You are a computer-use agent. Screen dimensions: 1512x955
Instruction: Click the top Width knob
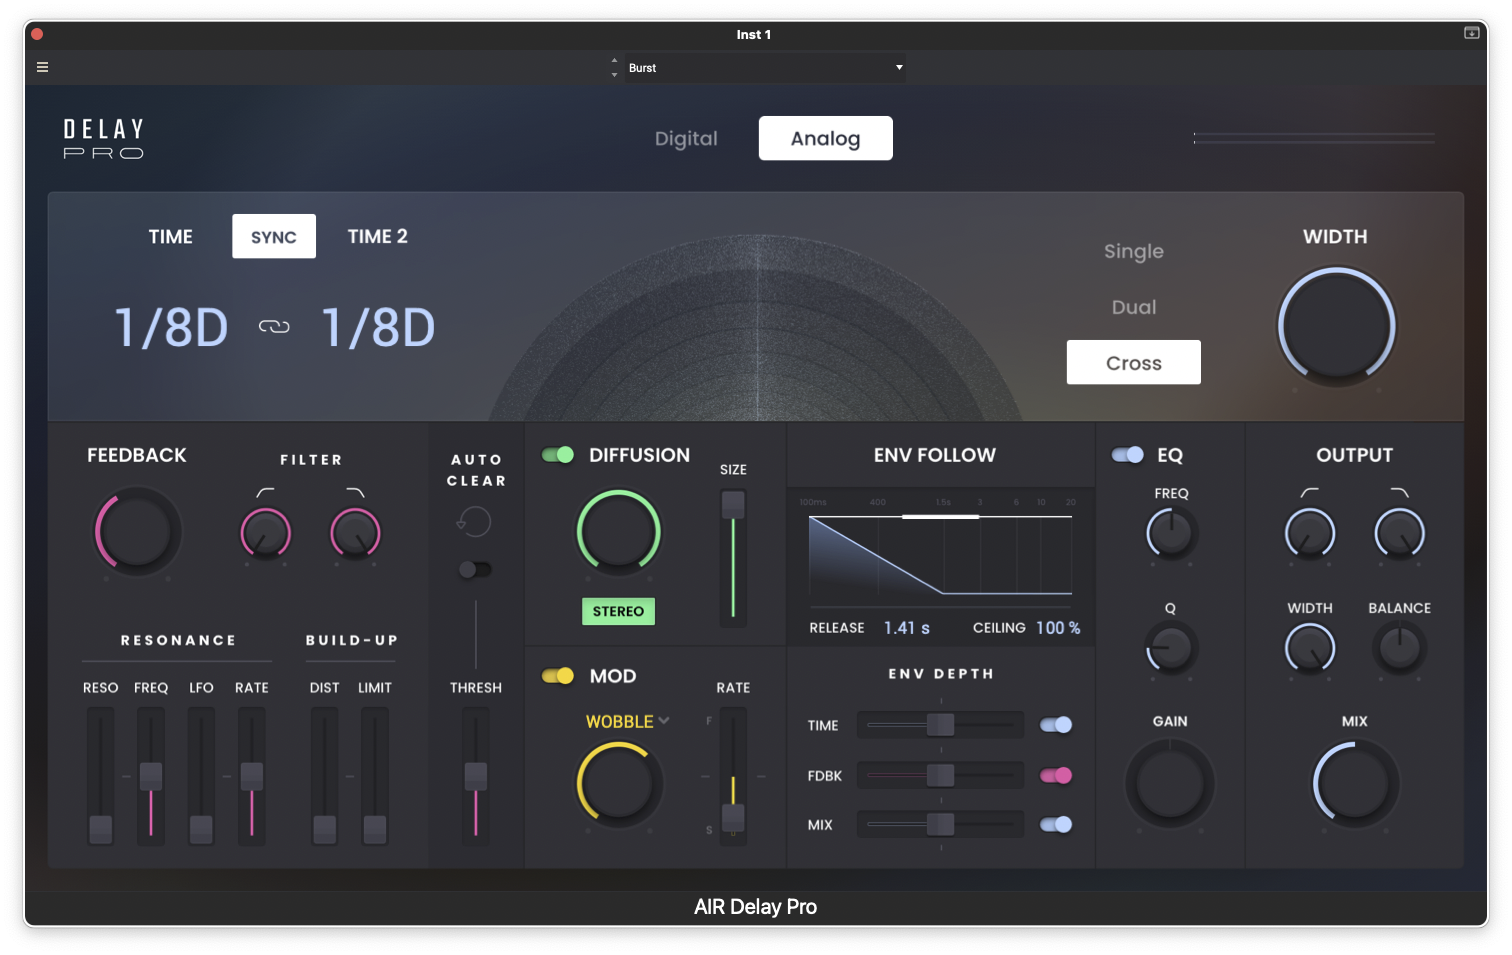(1336, 326)
